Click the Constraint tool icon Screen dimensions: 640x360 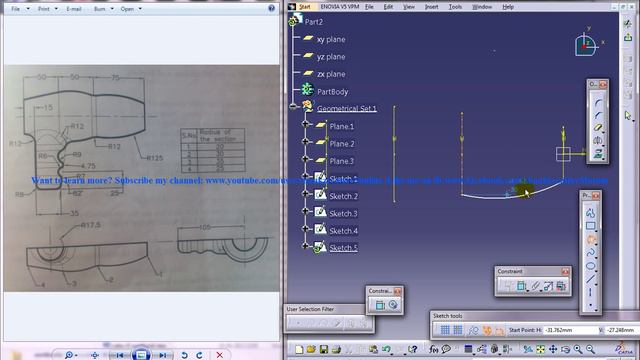[x=522, y=286]
